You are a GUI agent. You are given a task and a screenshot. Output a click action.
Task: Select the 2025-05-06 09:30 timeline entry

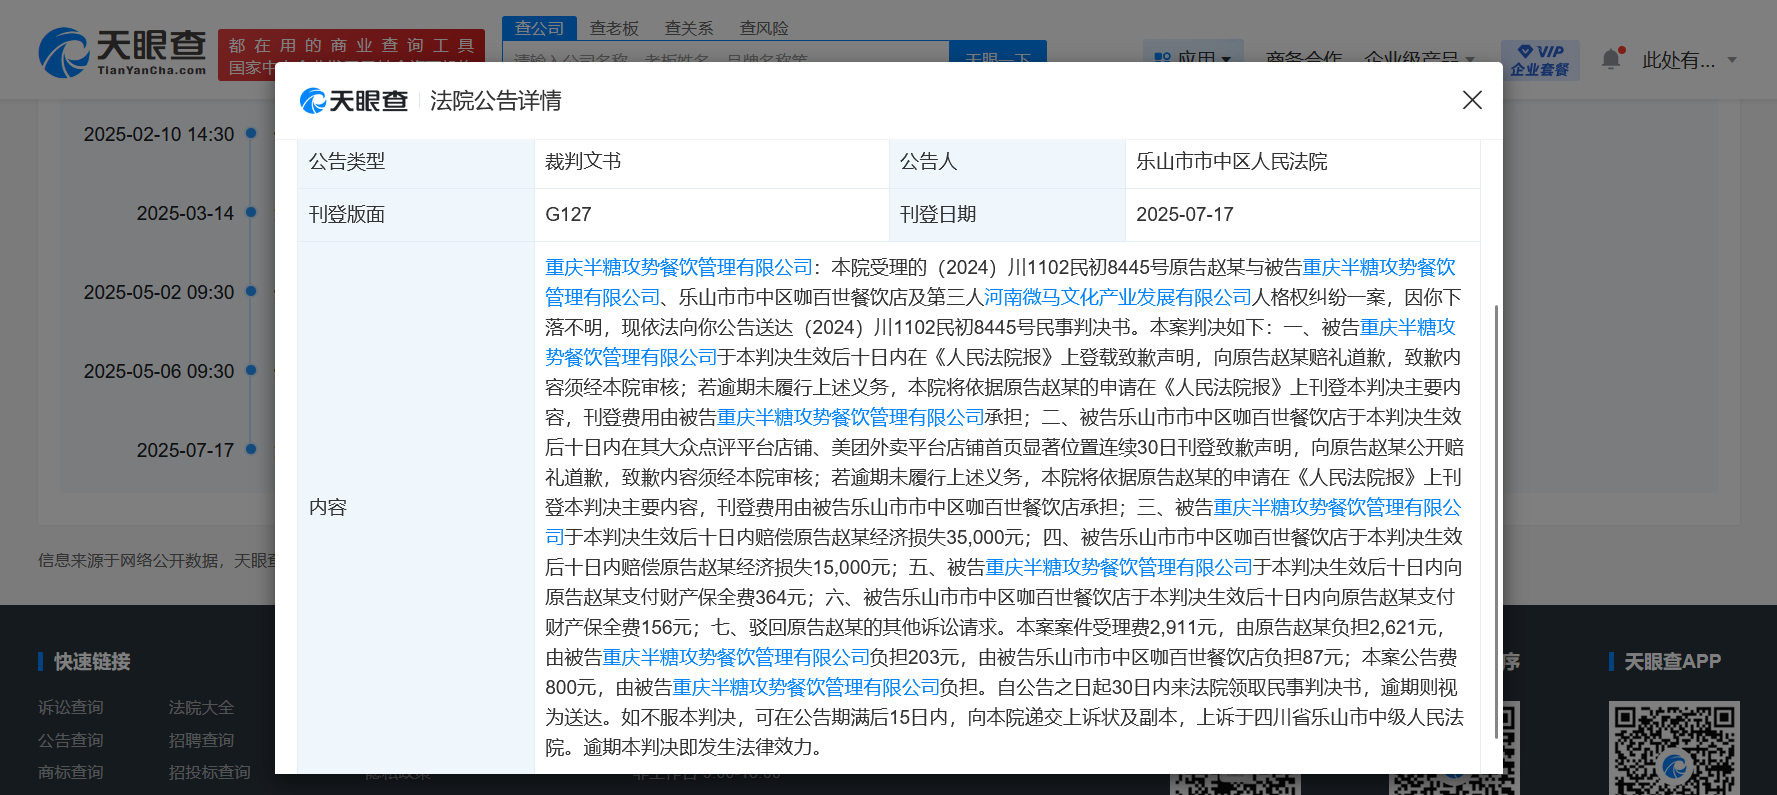(159, 371)
